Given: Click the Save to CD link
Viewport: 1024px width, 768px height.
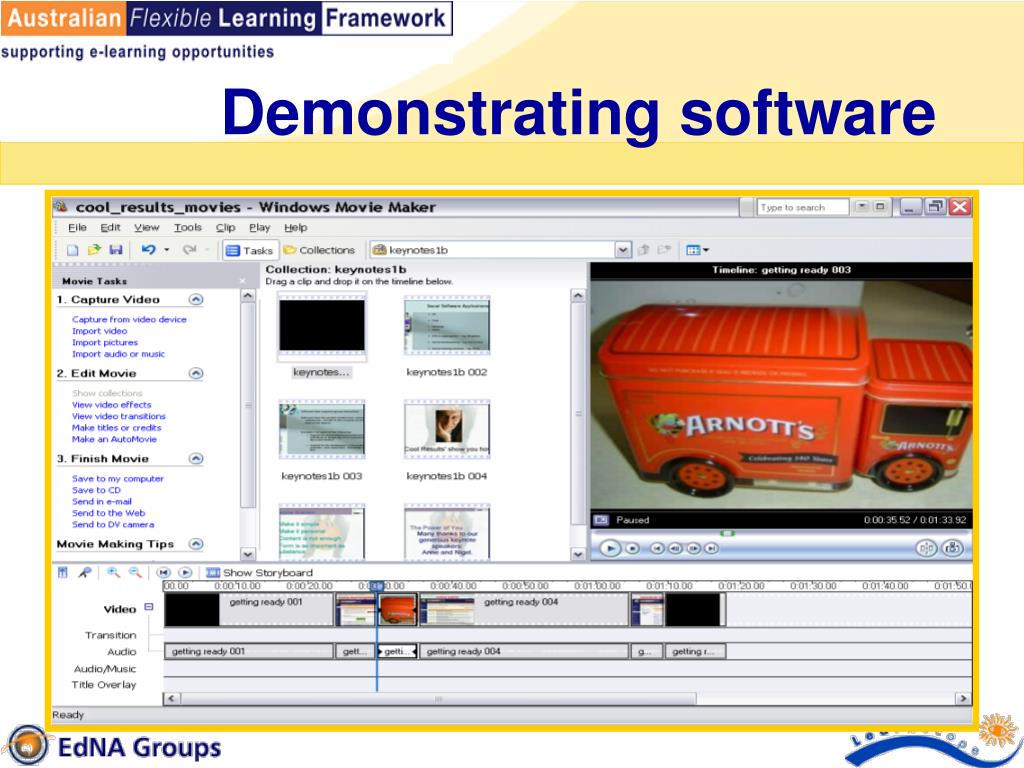Looking at the screenshot, I should (x=96, y=490).
